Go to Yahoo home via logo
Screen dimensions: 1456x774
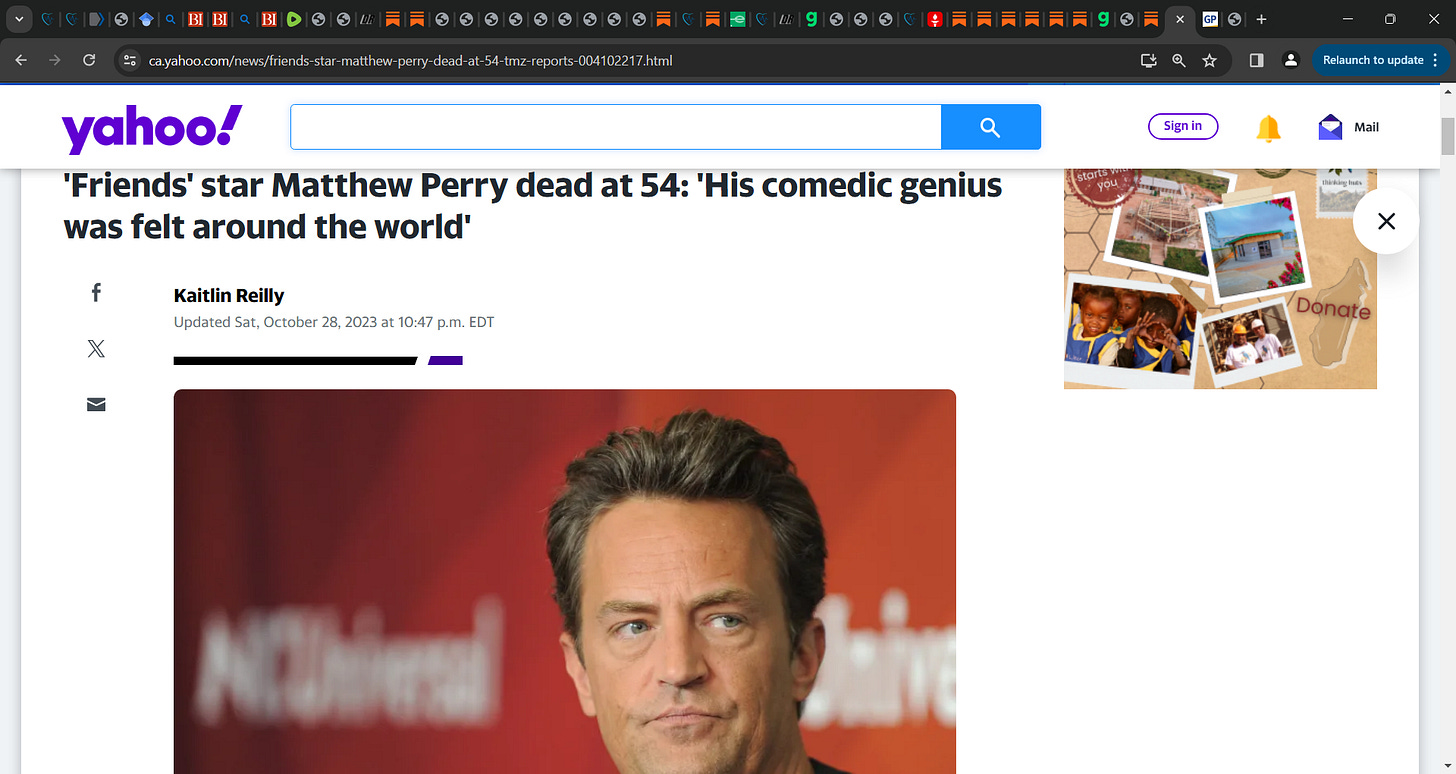tap(152, 128)
